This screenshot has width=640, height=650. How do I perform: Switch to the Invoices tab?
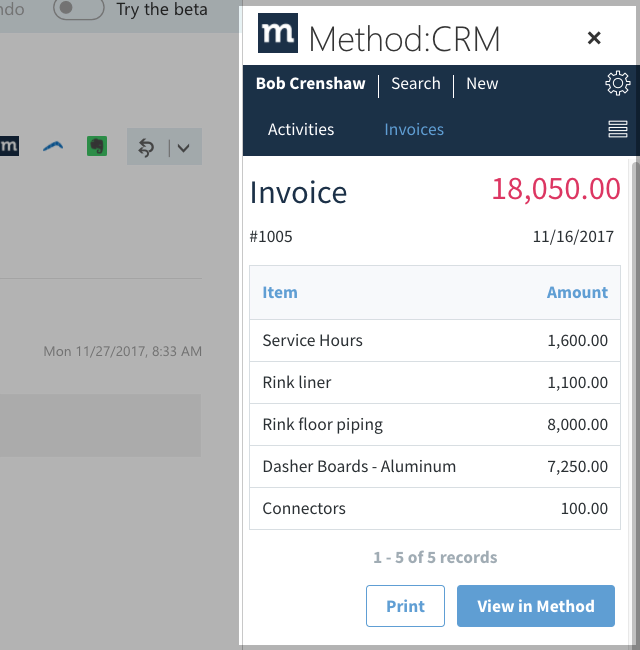(x=414, y=129)
